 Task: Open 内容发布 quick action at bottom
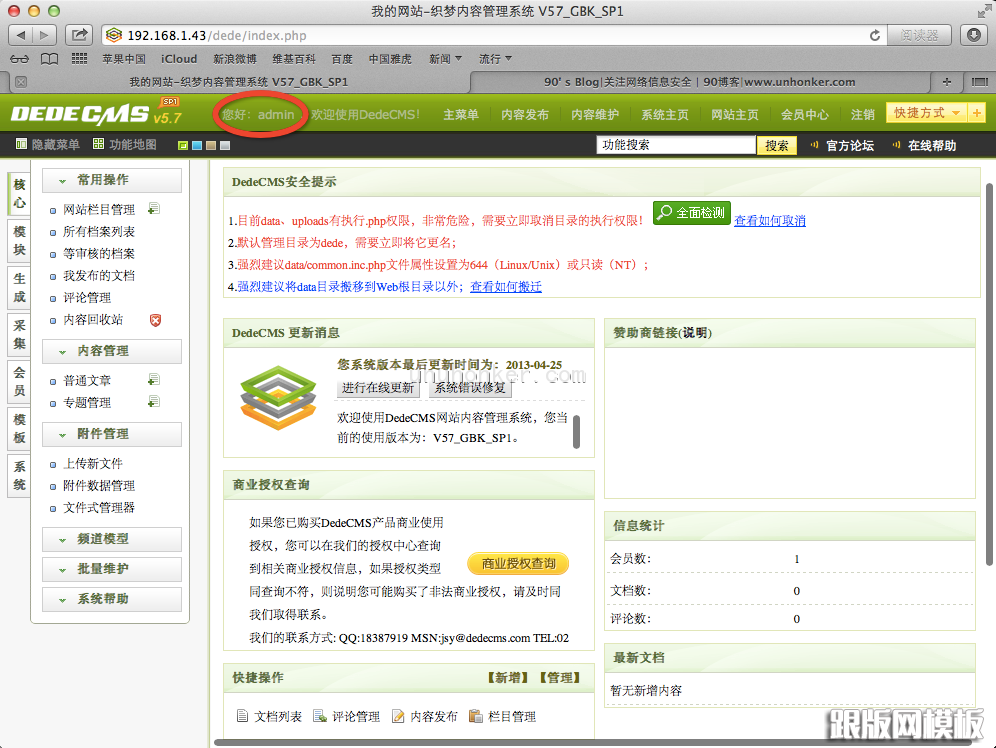point(424,716)
